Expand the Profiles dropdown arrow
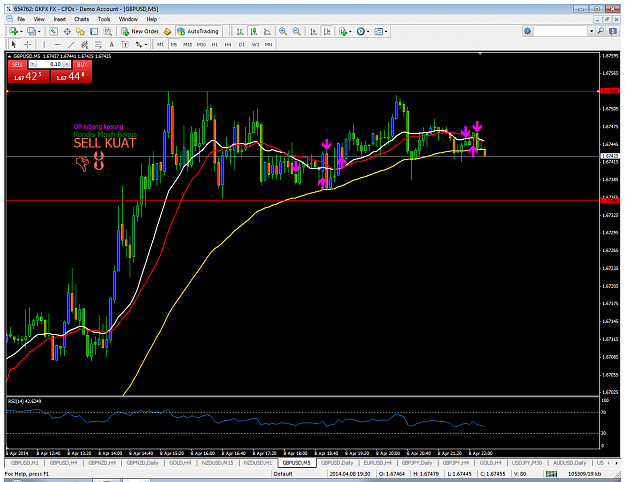This screenshot has width=625, height=482. click(39, 31)
